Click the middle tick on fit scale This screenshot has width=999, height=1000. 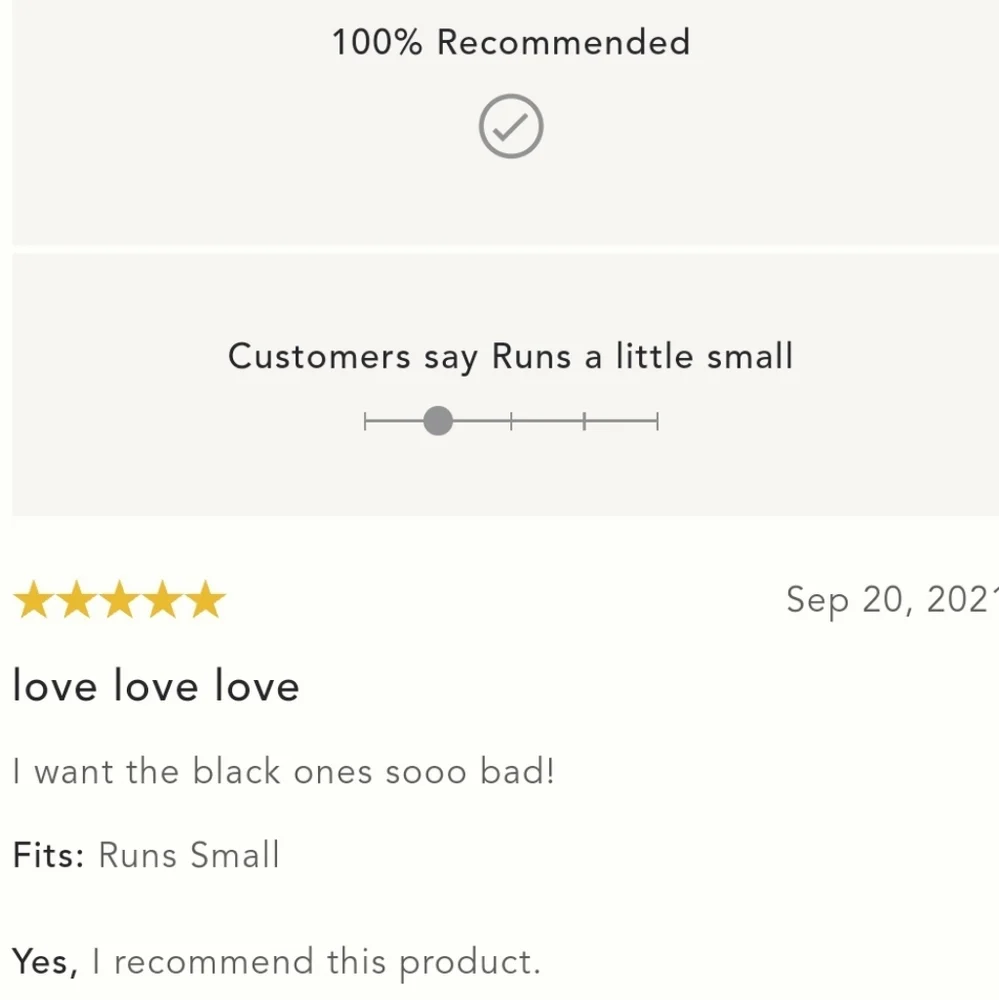pos(511,421)
